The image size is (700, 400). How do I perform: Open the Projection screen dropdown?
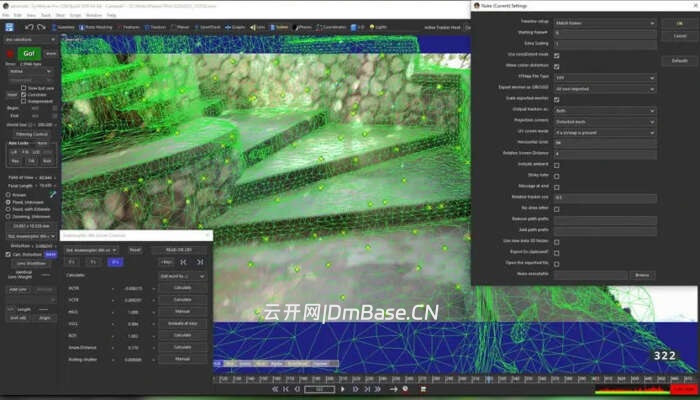point(605,121)
